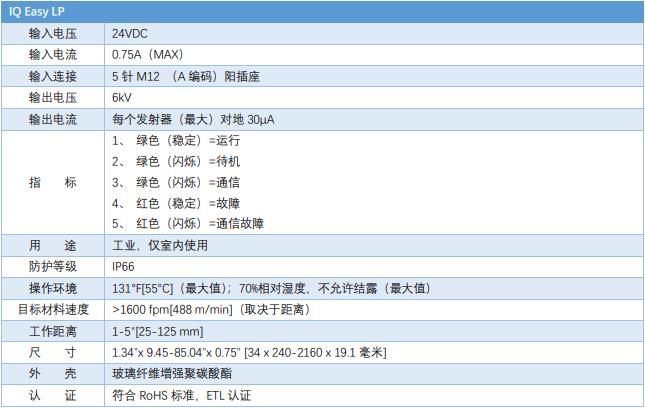The height and width of the screenshot is (408, 645).
Task: Click the 0.75A (MAX) value
Action: 148,55
